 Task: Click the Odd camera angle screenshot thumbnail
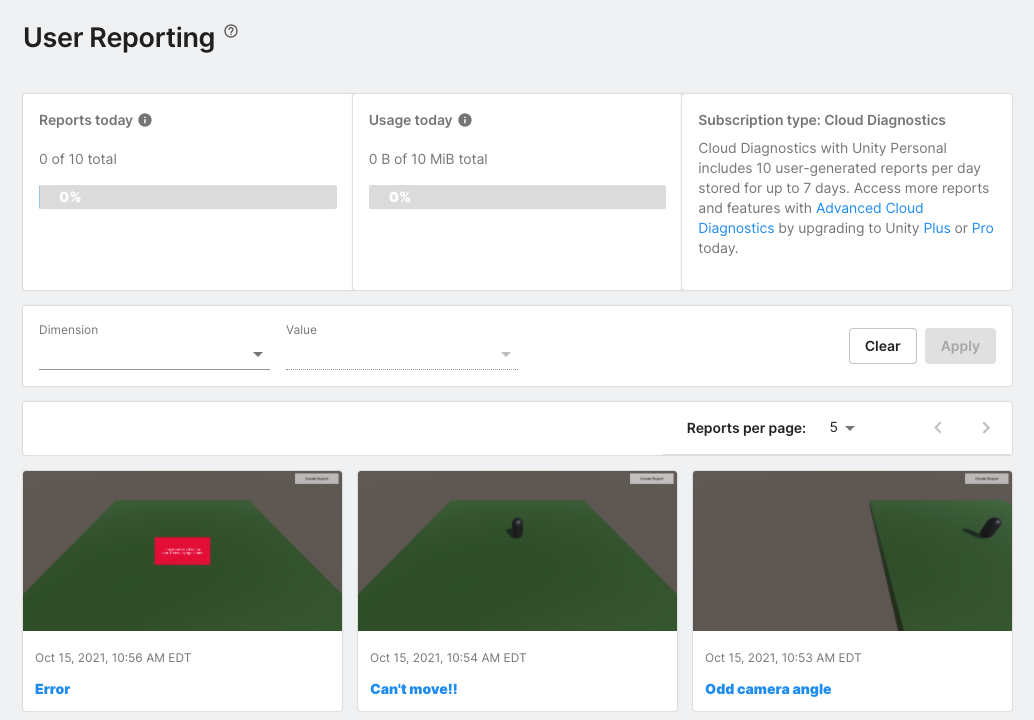[852, 551]
